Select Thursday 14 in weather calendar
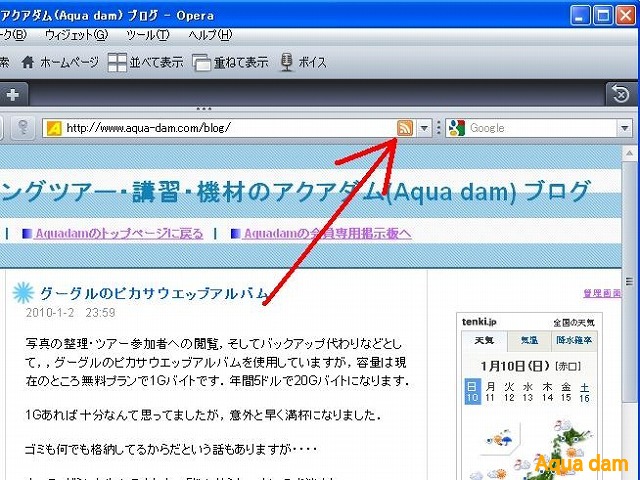 click(547, 392)
